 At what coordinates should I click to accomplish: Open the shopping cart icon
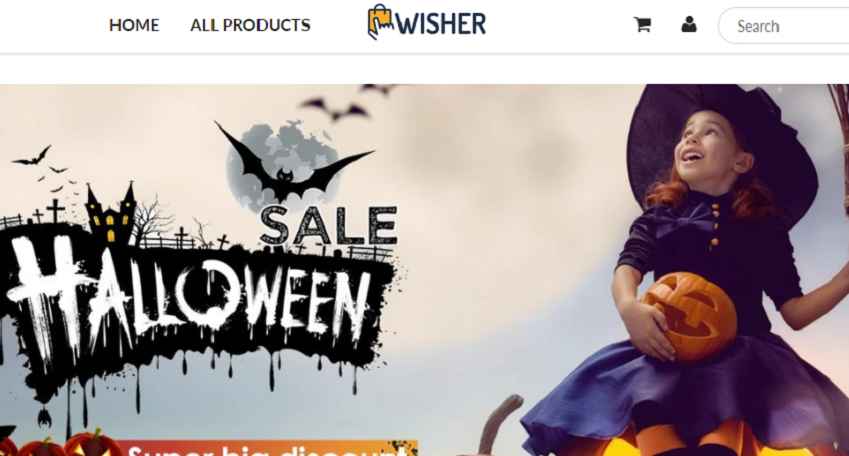(x=642, y=24)
